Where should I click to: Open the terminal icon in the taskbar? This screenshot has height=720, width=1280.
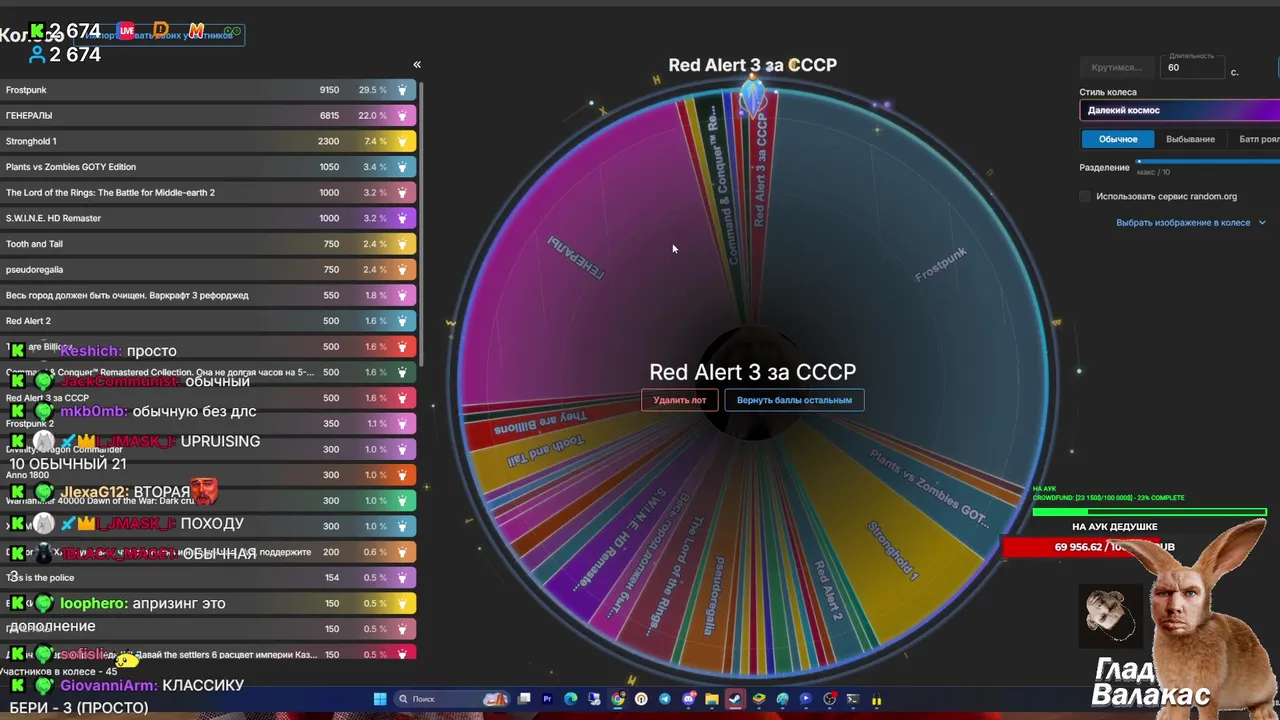(853, 699)
